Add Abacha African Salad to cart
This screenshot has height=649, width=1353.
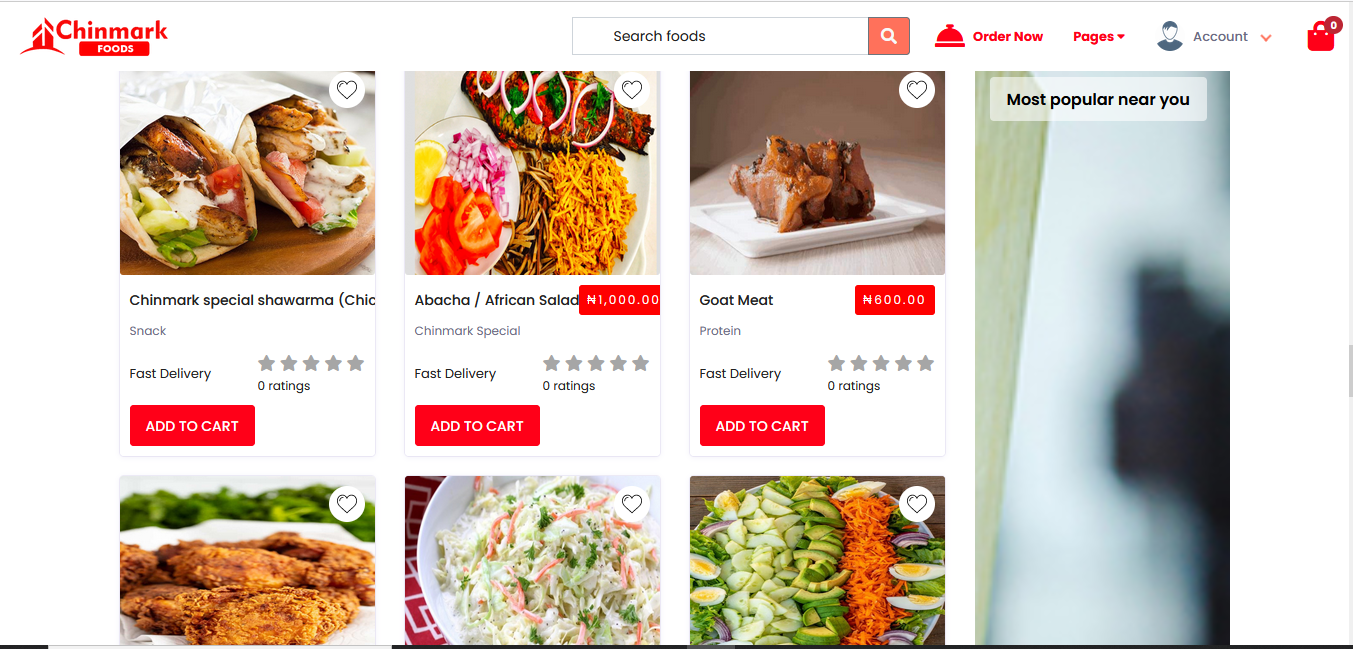point(477,426)
